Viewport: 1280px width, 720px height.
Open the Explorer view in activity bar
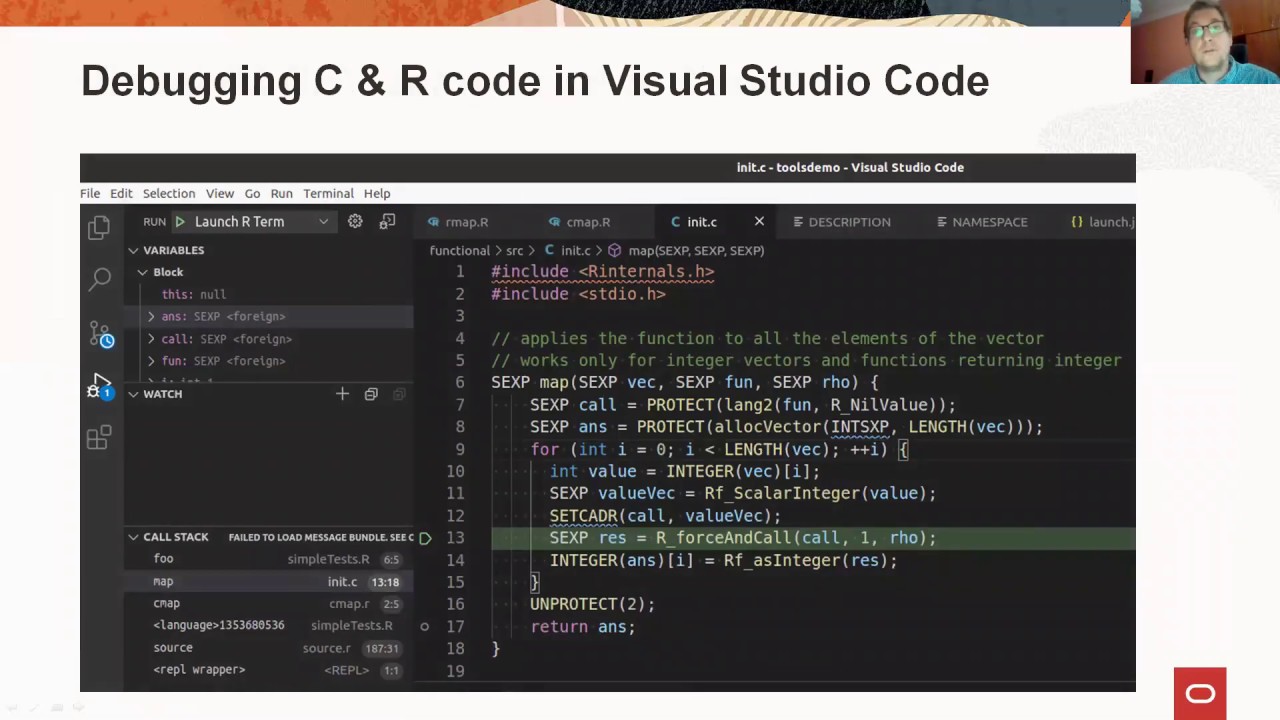tap(98, 228)
